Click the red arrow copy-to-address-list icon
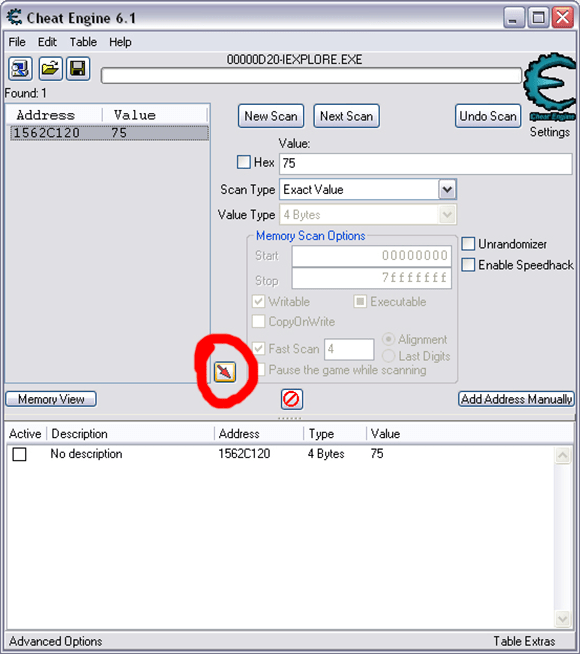The image size is (580, 654). pyautogui.click(x=225, y=372)
